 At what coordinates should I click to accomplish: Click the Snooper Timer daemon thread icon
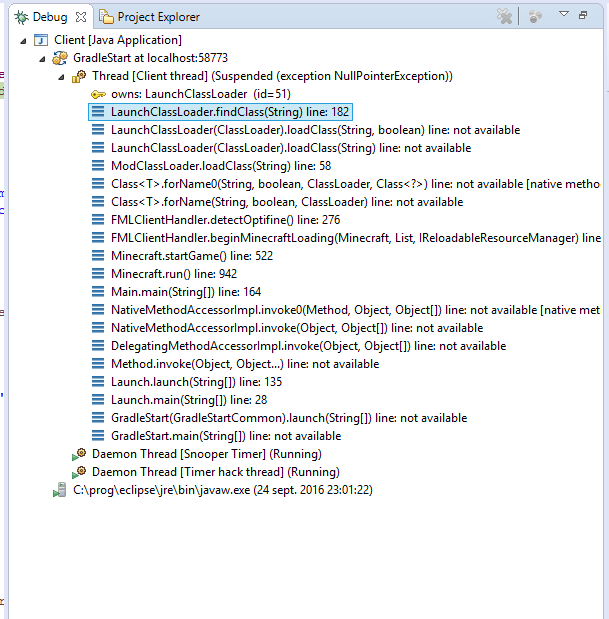pos(80,454)
